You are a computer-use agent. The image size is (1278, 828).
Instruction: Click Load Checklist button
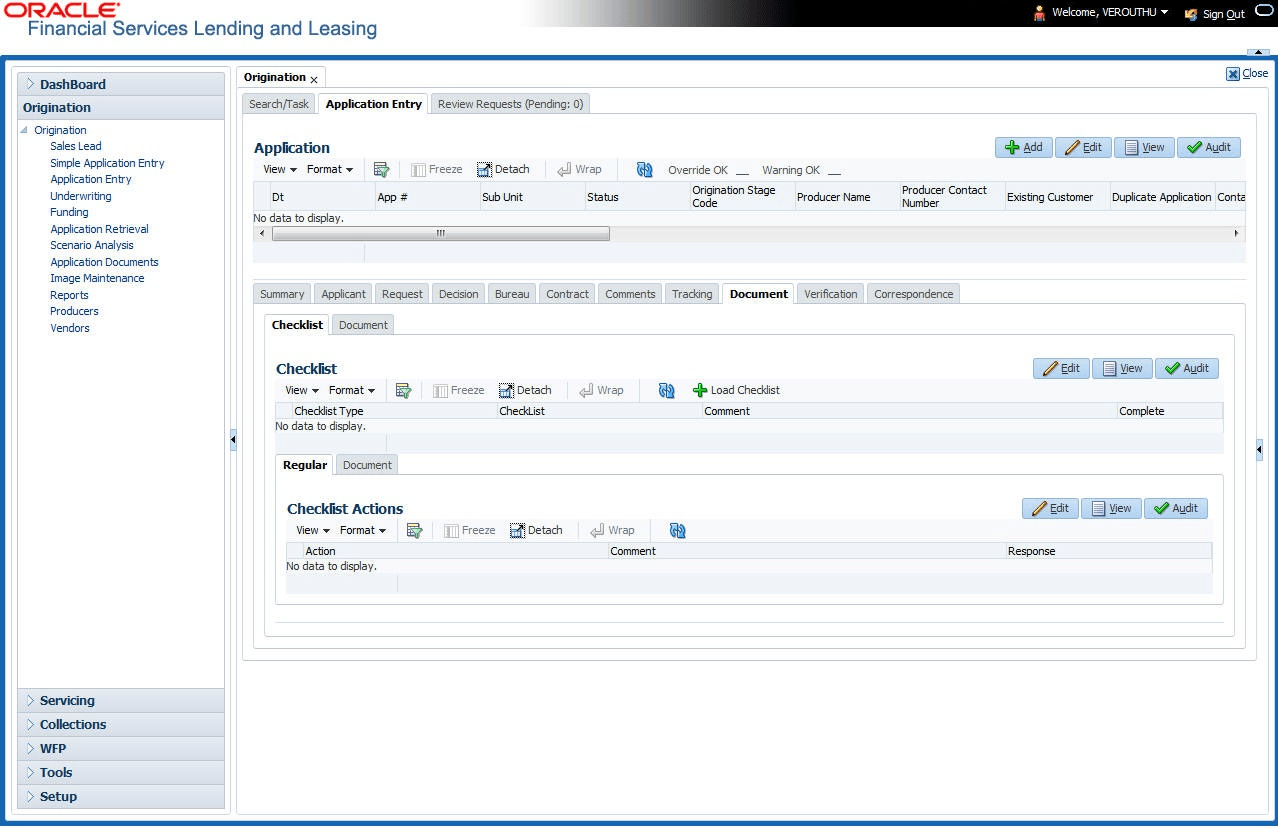tap(736, 391)
